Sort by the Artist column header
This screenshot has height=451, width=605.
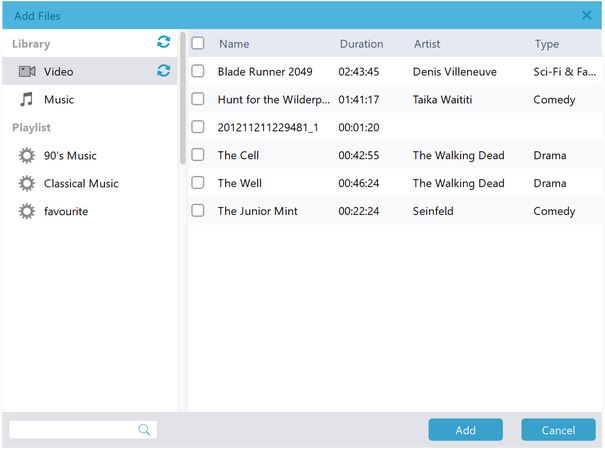[x=427, y=44]
